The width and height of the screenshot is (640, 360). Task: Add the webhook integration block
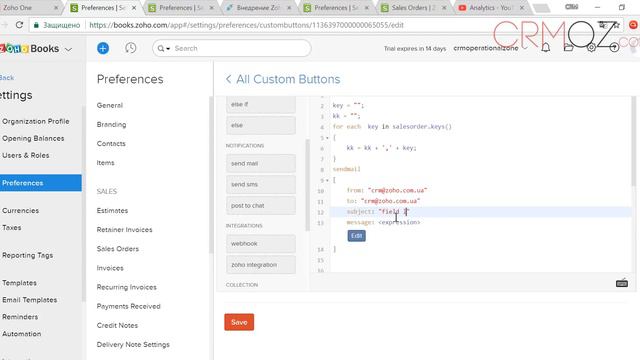click(261, 243)
